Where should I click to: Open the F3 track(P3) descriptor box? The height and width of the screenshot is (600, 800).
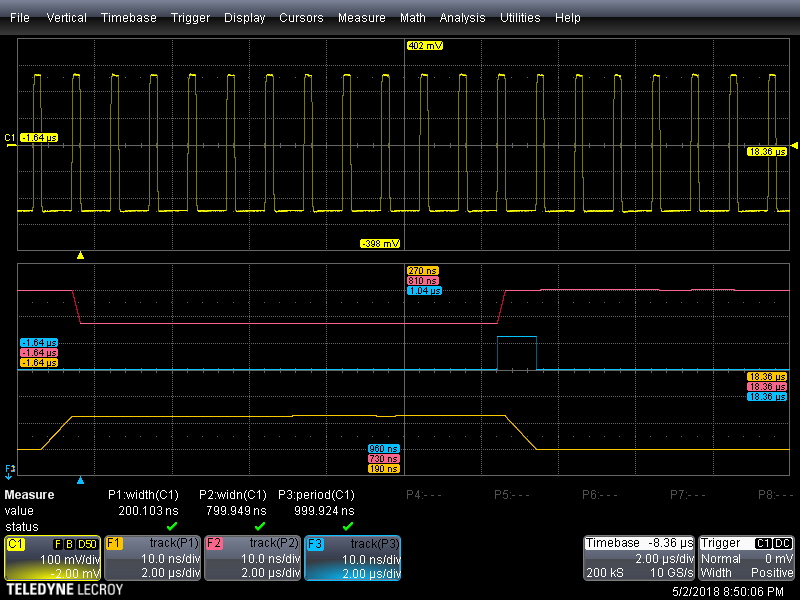351,558
